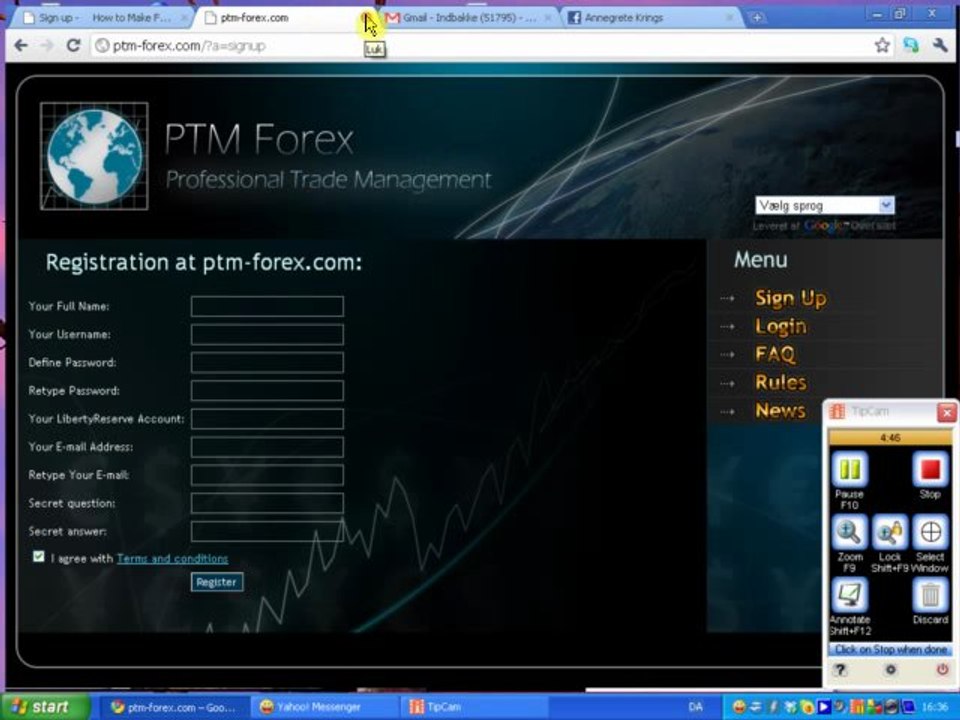Viewport: 960px width, 720px height.
Task: Go back in the browser
Action: [21, 45]
